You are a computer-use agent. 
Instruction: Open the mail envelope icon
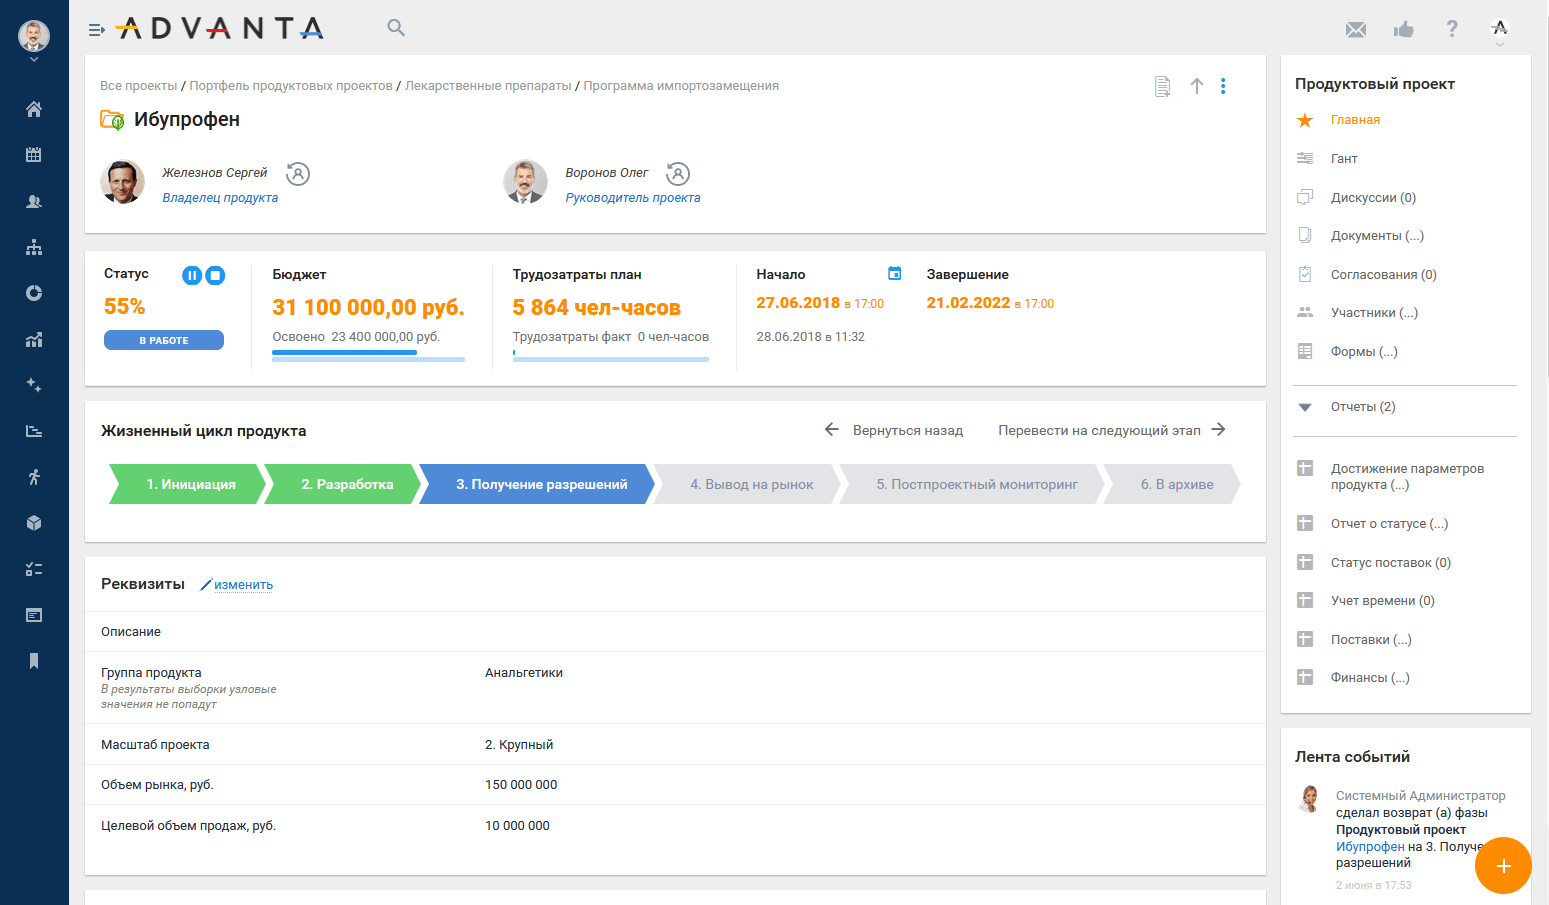[x=1356, y=30]
